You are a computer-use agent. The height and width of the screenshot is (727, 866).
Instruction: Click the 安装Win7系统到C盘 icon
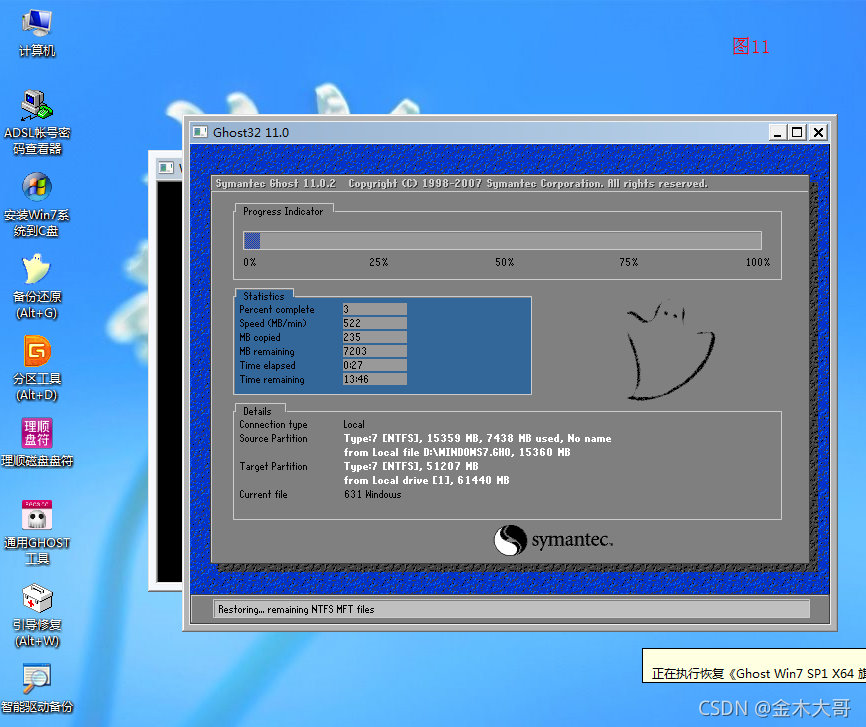pos(37,204)
